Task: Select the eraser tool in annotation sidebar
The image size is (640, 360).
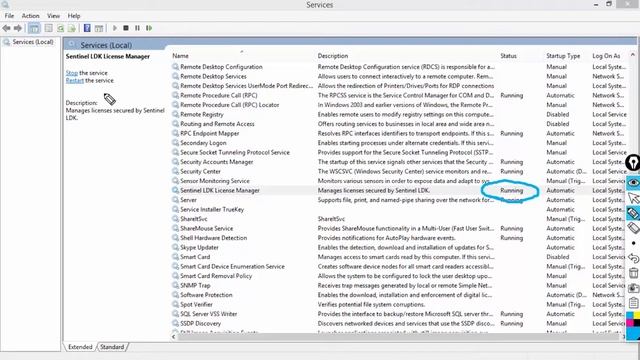Action: coord(633,228)
